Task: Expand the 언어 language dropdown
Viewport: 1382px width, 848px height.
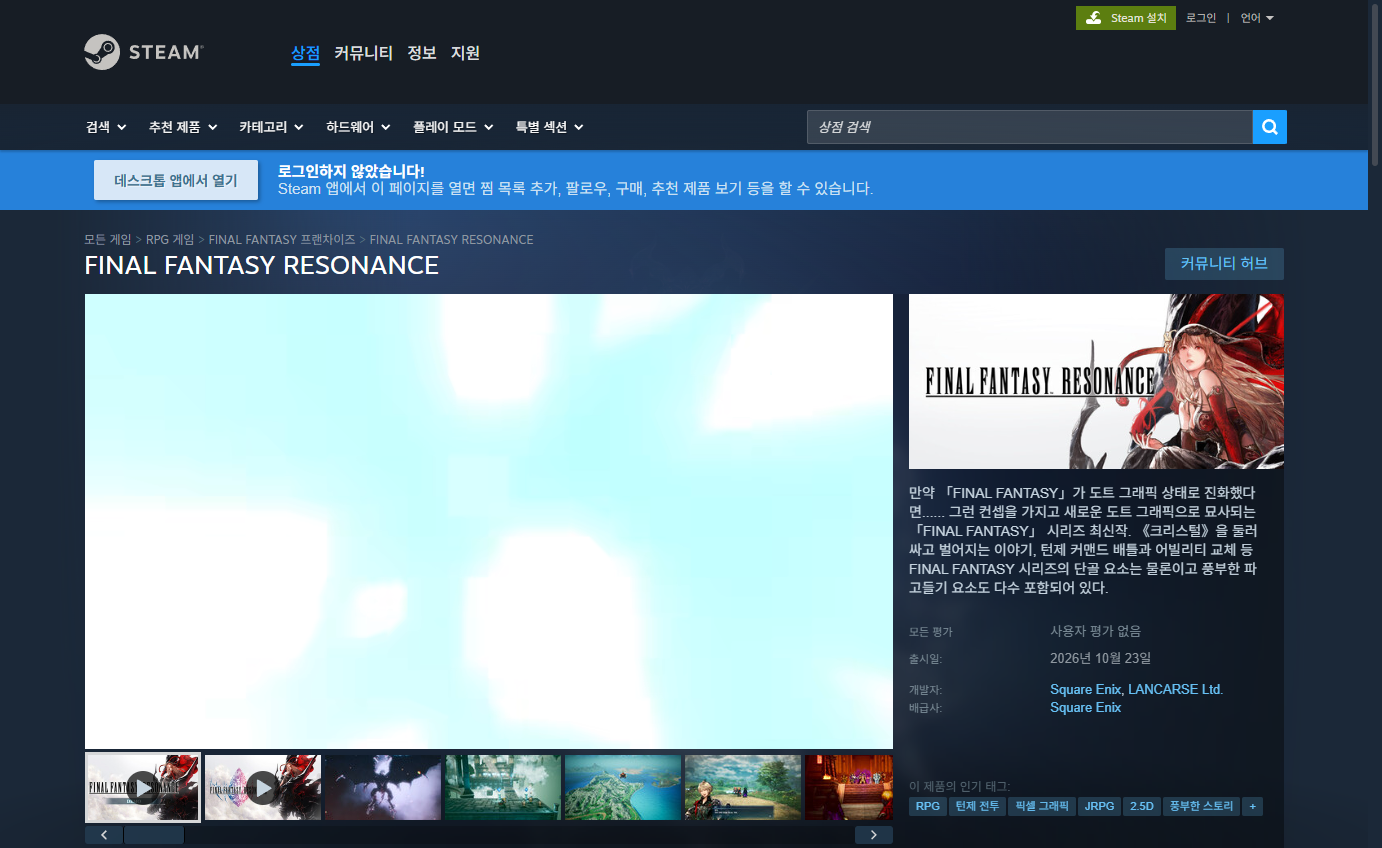Action: click(1257, 18)
